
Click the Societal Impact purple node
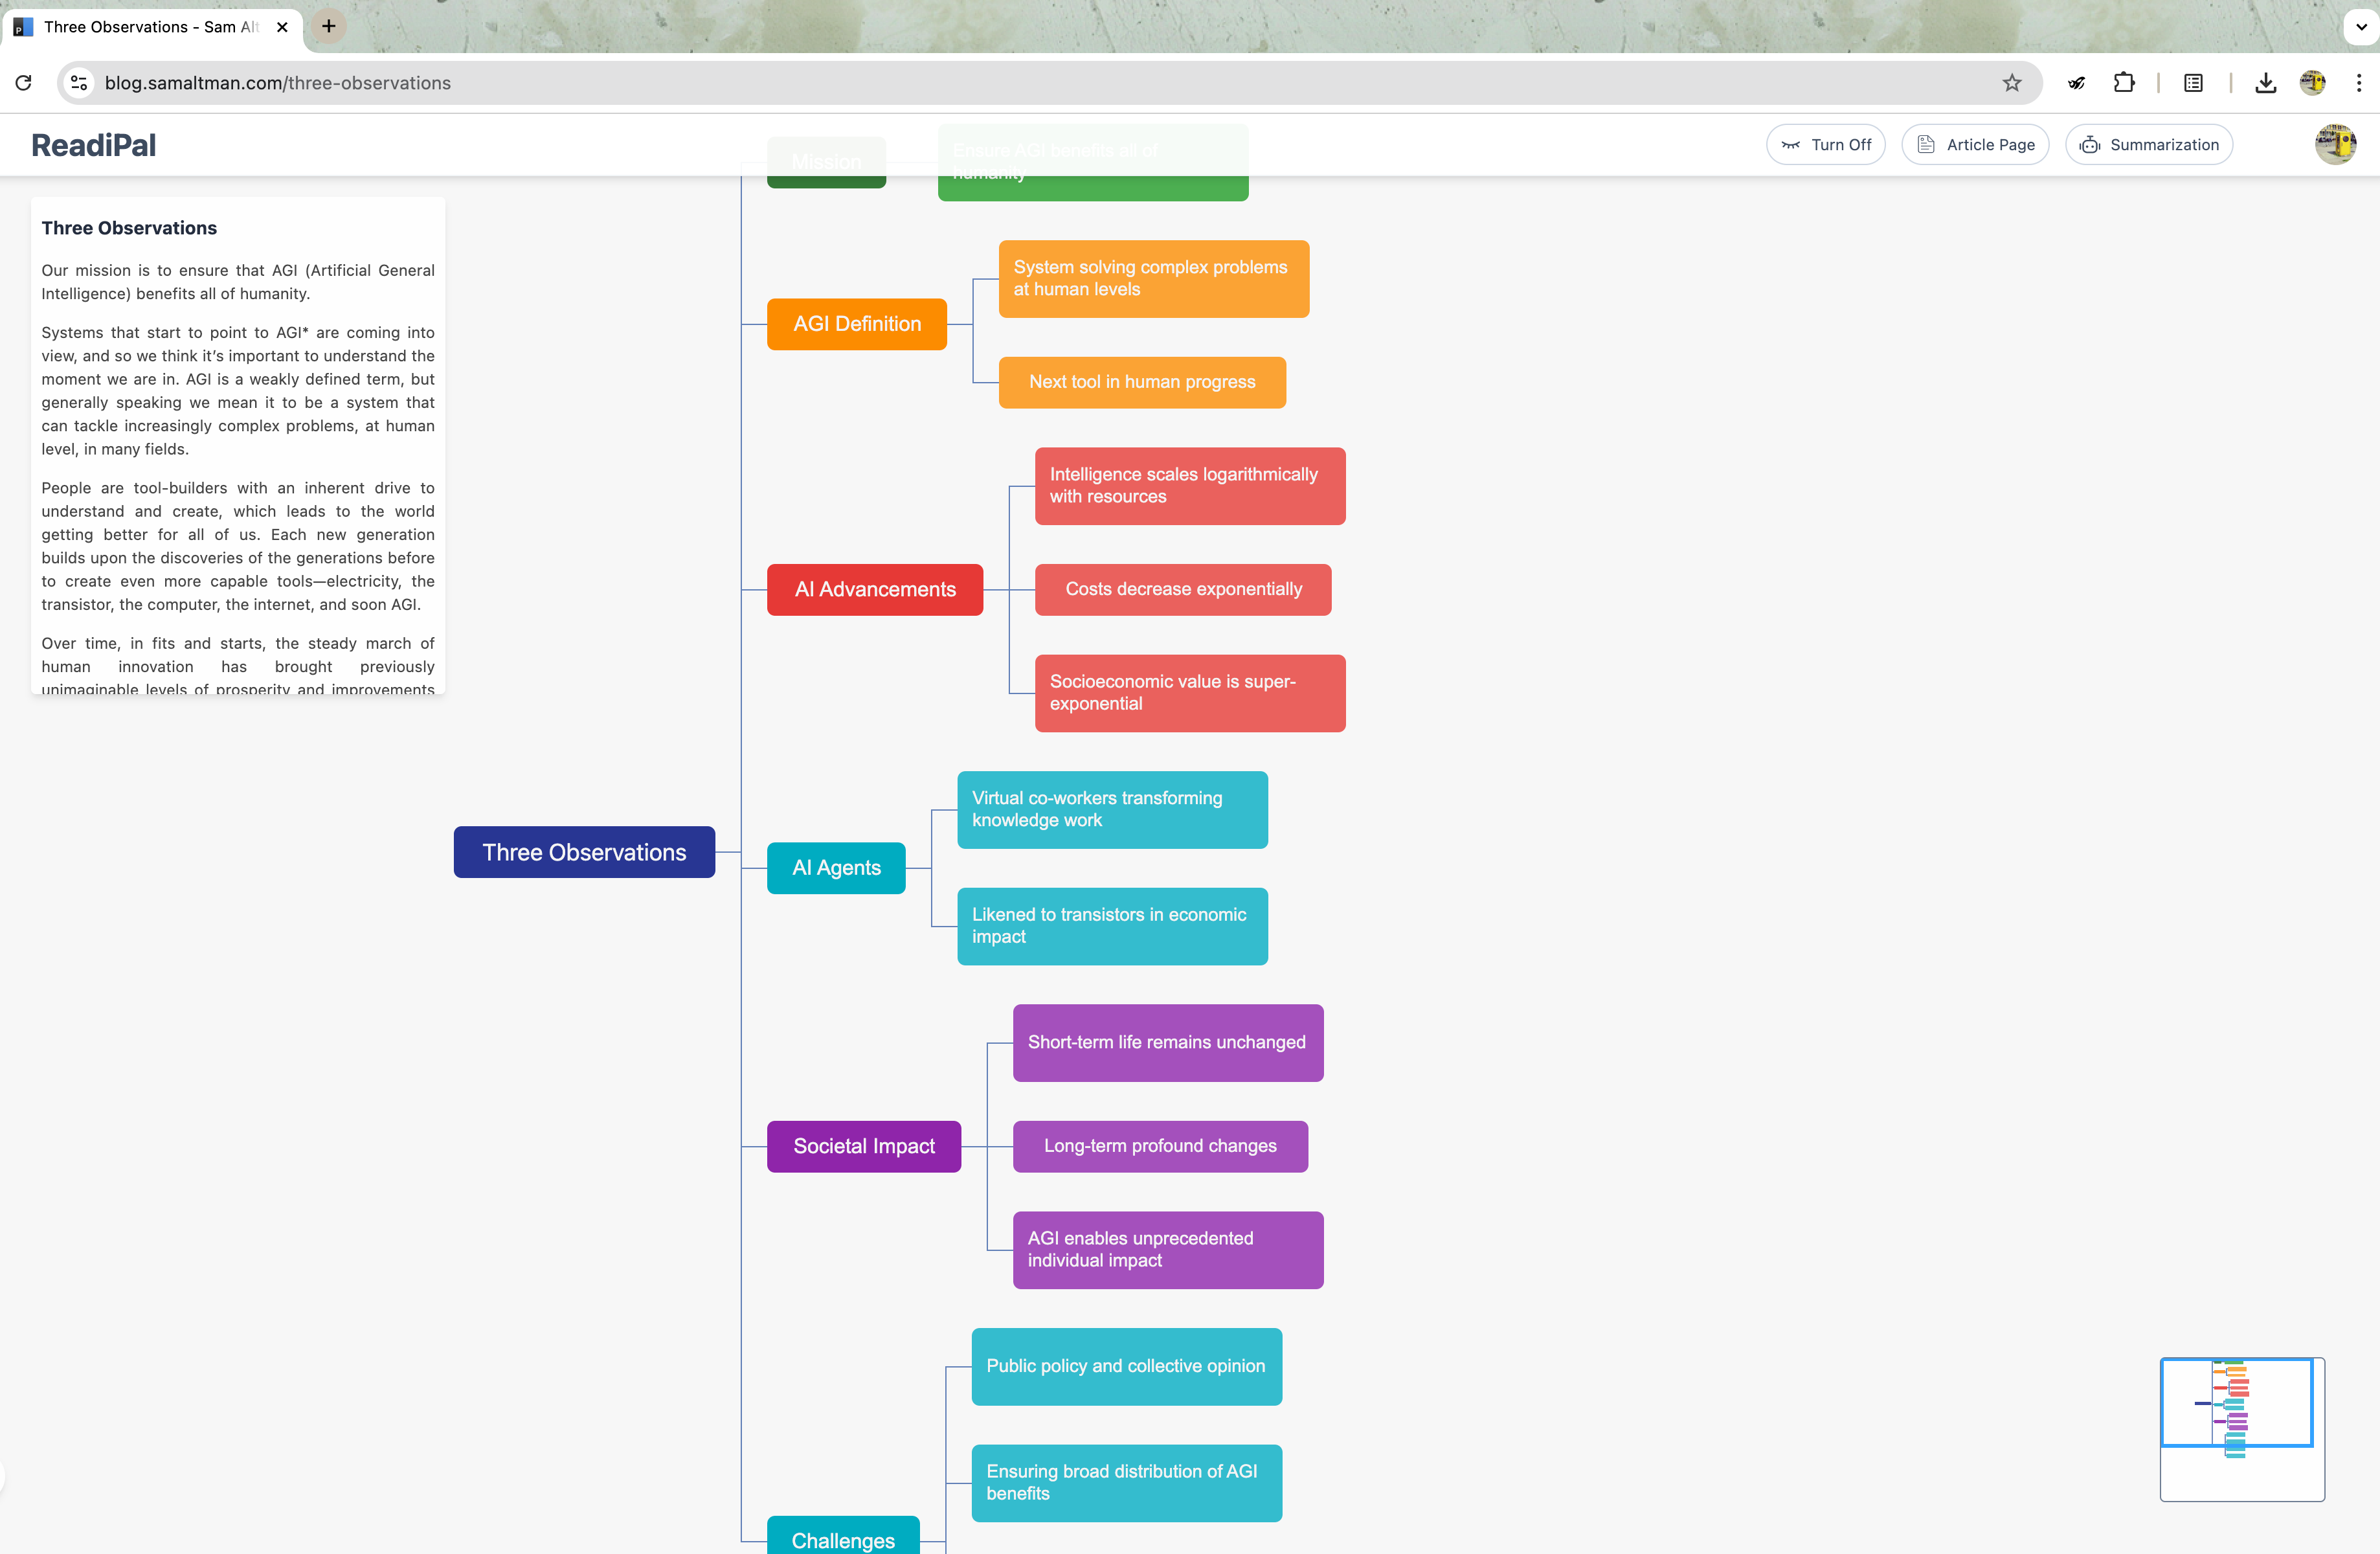[x=864, y=1146]
